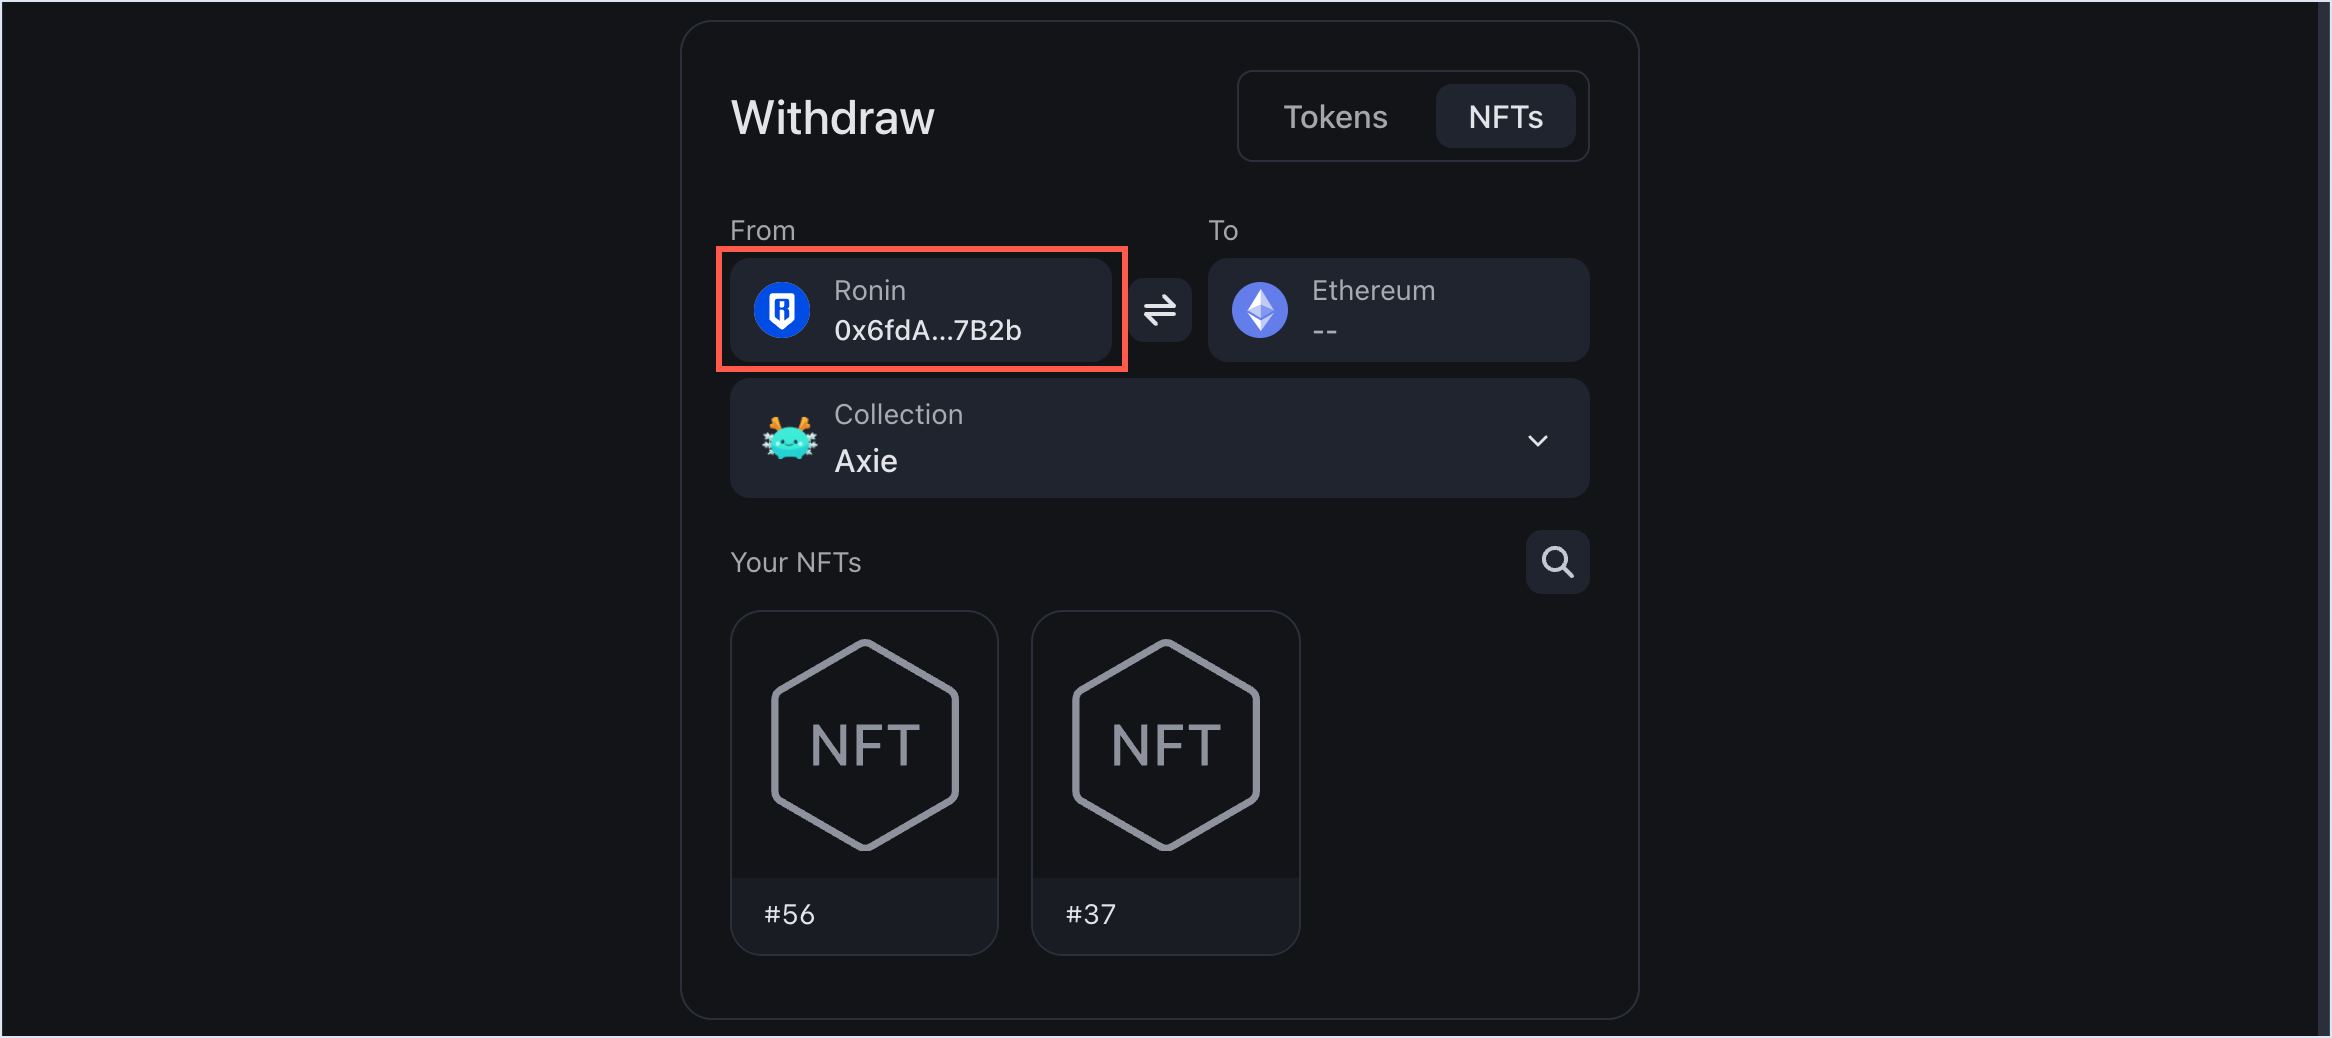The image size is (2332, 1038).
Task: Expand the Collection dropdown chevron
Action: pos(1538,440)
